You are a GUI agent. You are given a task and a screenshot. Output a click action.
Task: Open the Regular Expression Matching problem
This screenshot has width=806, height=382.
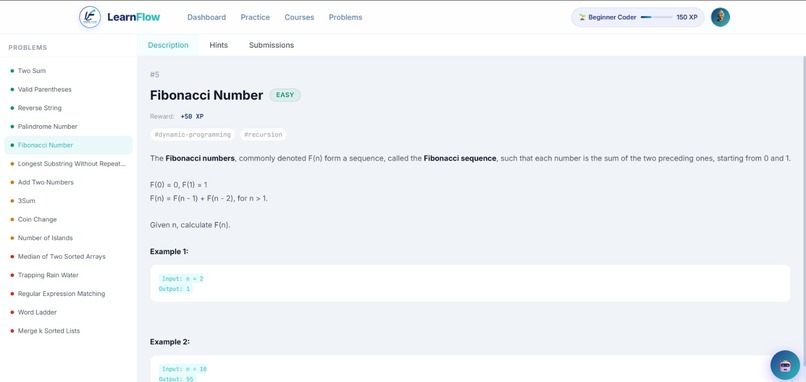pyautogui.click(x=68, y=294)
